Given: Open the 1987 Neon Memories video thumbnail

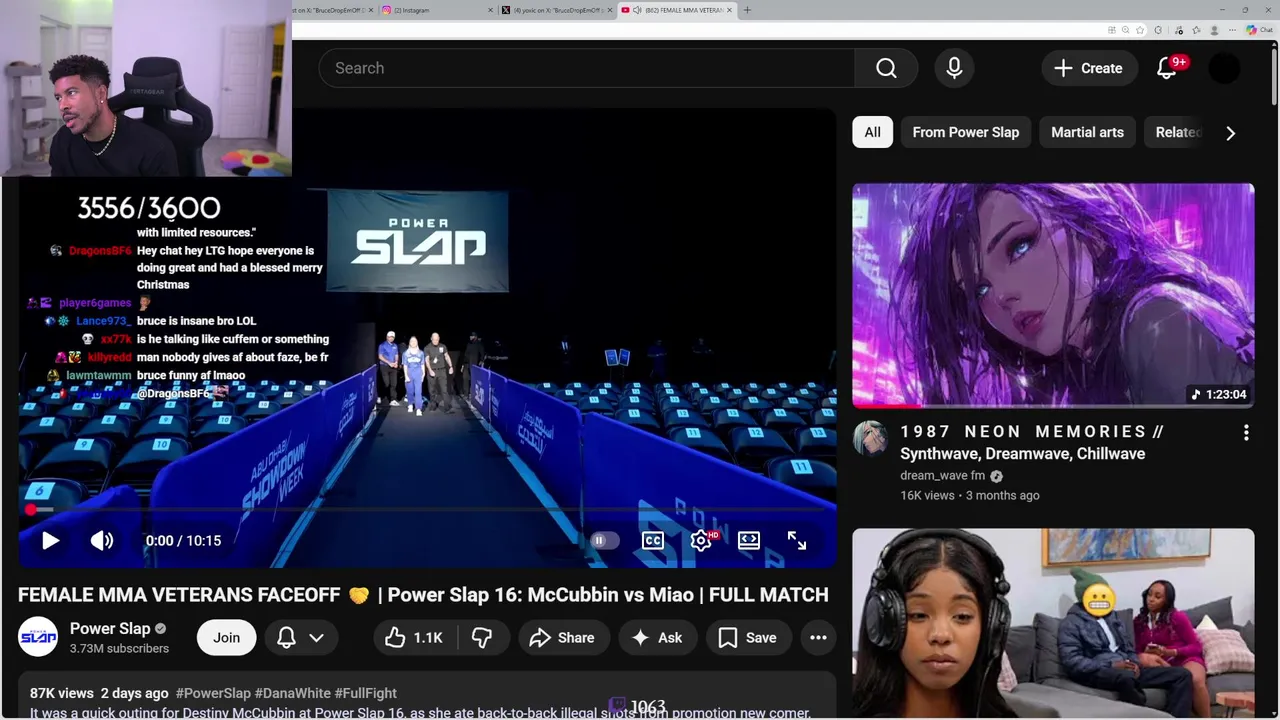Looking at the screenshot, I should click(x=1053, y=296).
